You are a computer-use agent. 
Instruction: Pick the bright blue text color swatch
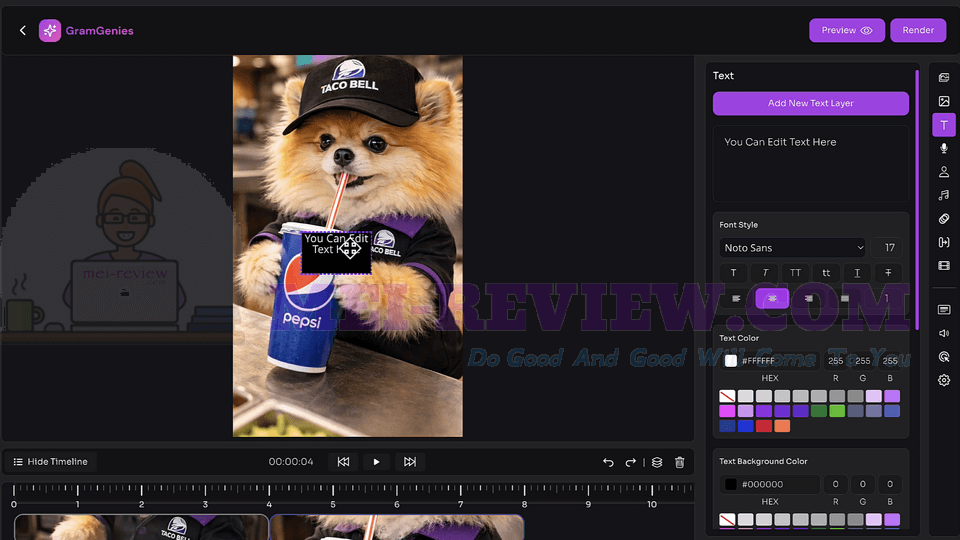click(x=746, y=426)
